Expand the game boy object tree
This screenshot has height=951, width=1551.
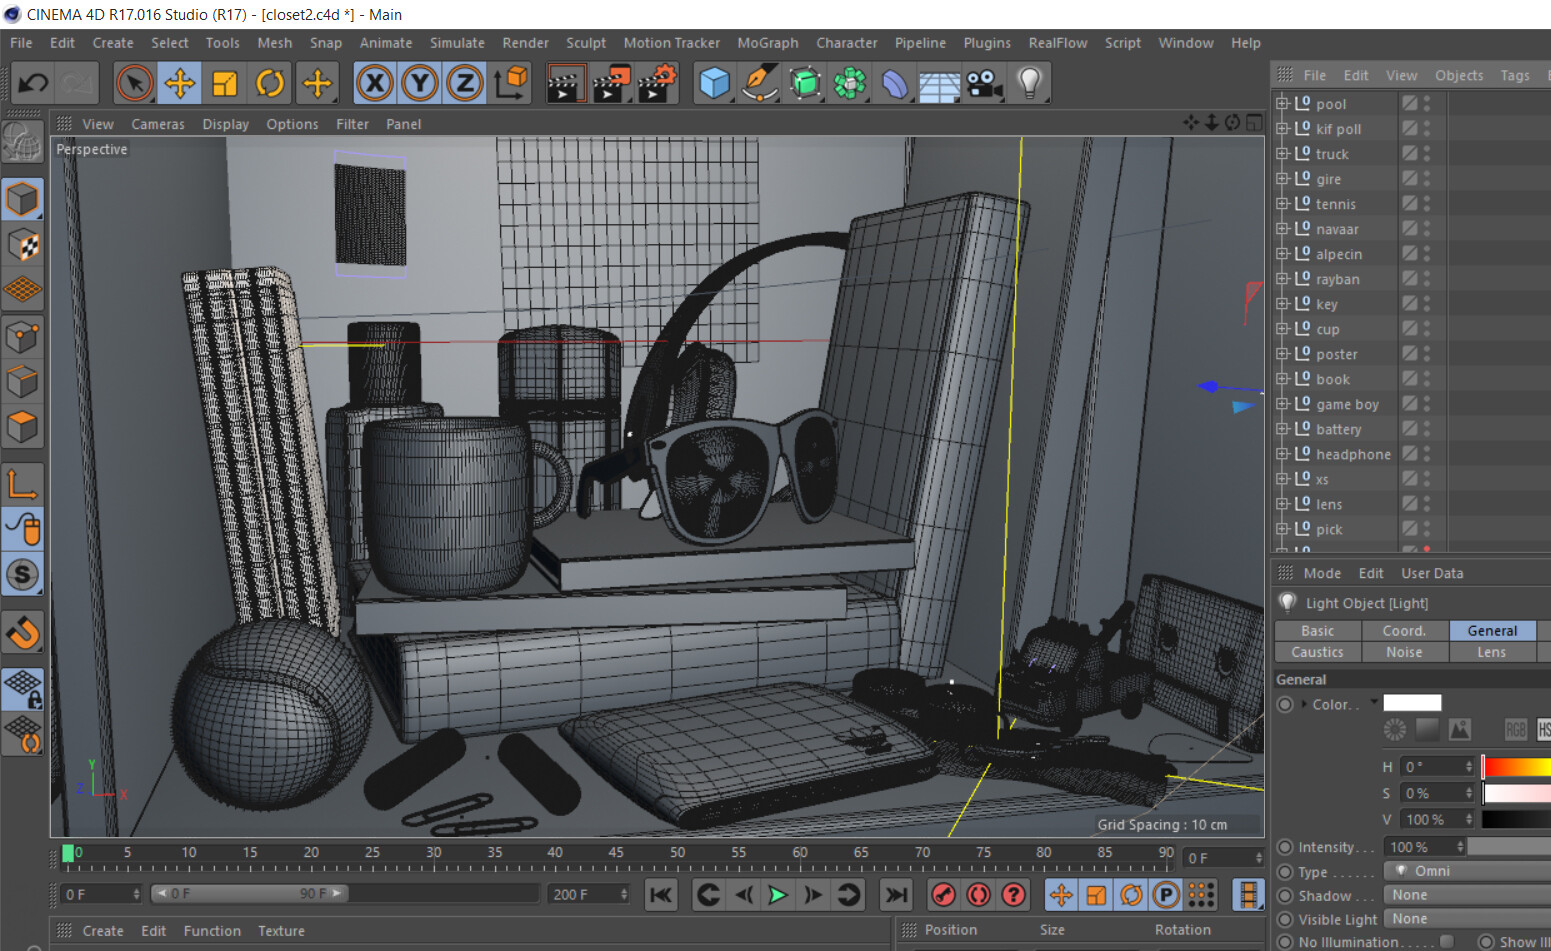pos(1282,404)
